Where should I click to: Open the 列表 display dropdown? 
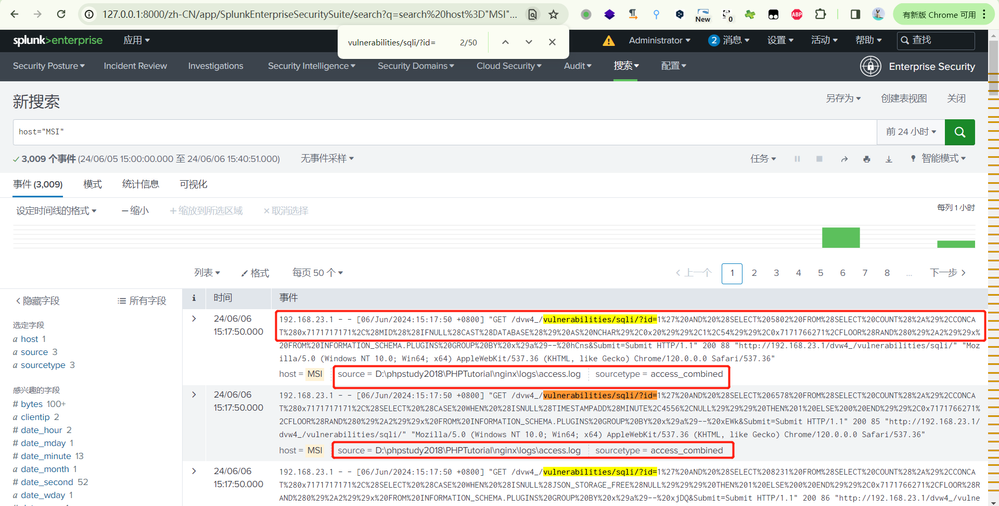coord(207,273)
